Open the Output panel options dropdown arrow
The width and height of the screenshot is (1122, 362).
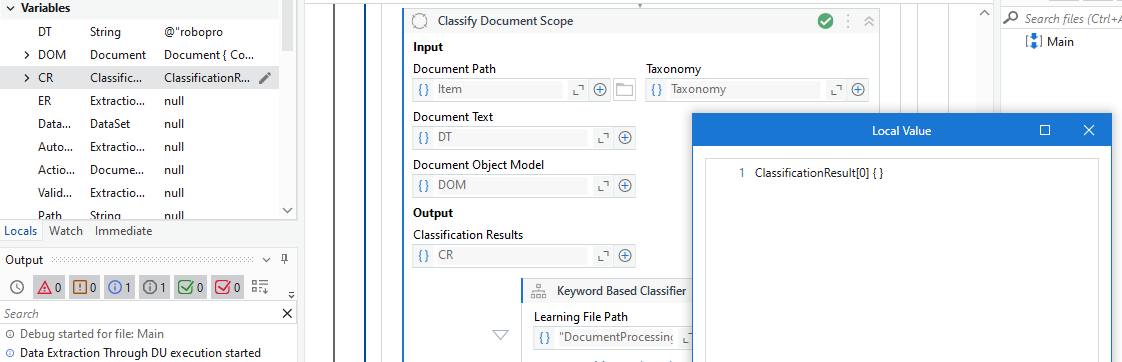[x=266, y=260]
